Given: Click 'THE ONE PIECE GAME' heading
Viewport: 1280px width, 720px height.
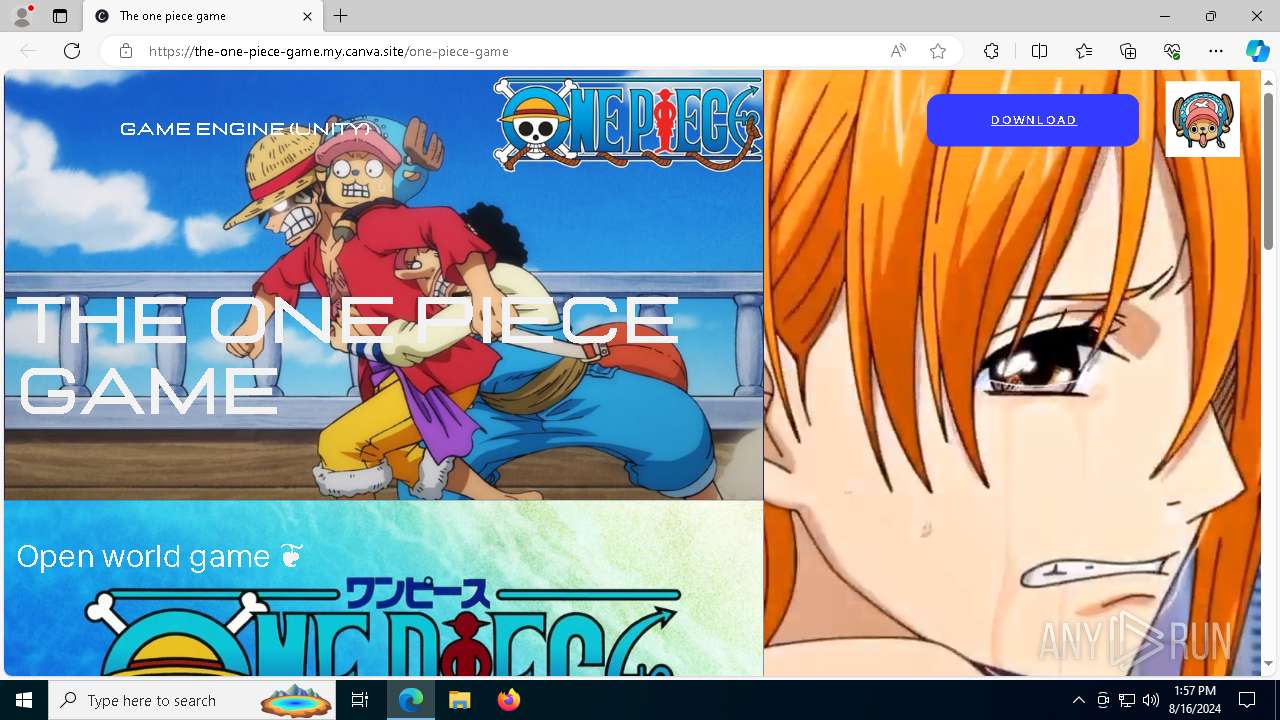Looking at the screenshot, I should [x=347, y=355].
